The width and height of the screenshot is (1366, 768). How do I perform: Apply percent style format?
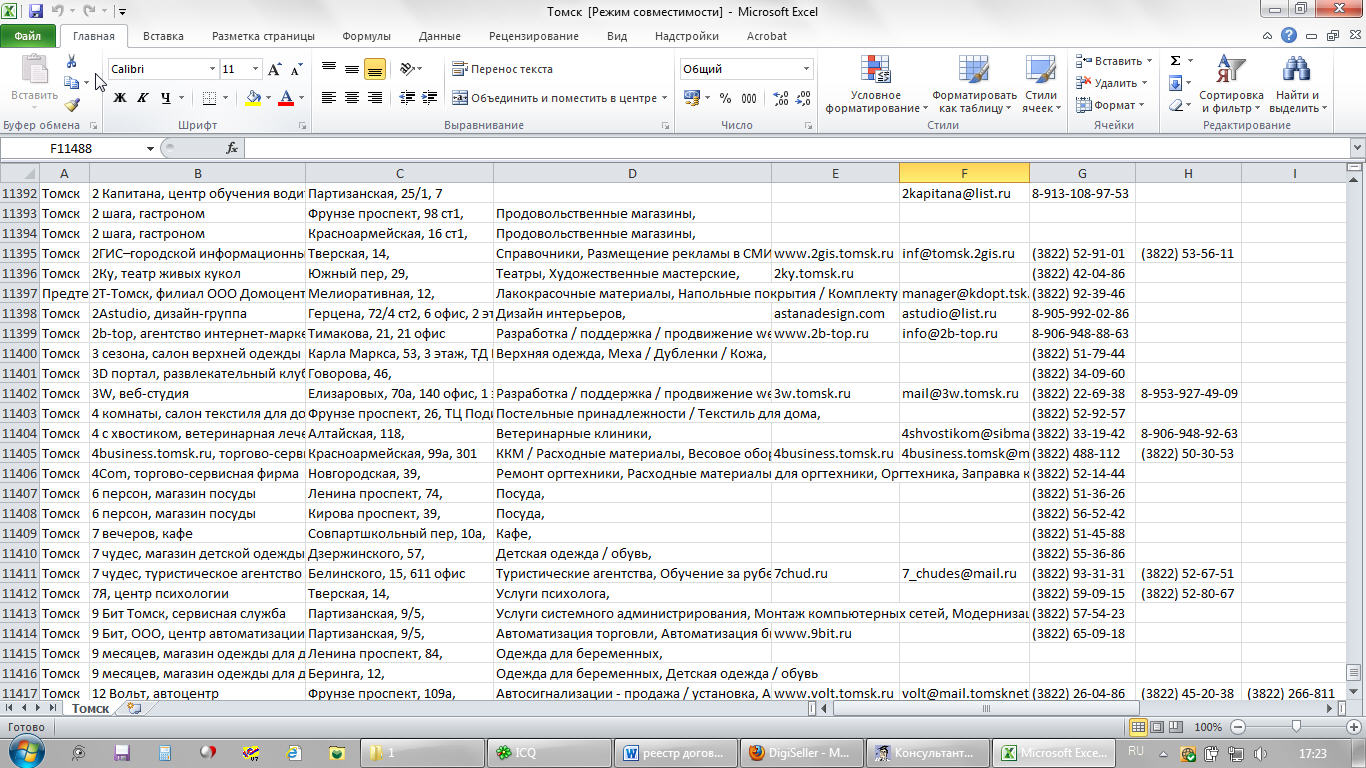(725, 98)
